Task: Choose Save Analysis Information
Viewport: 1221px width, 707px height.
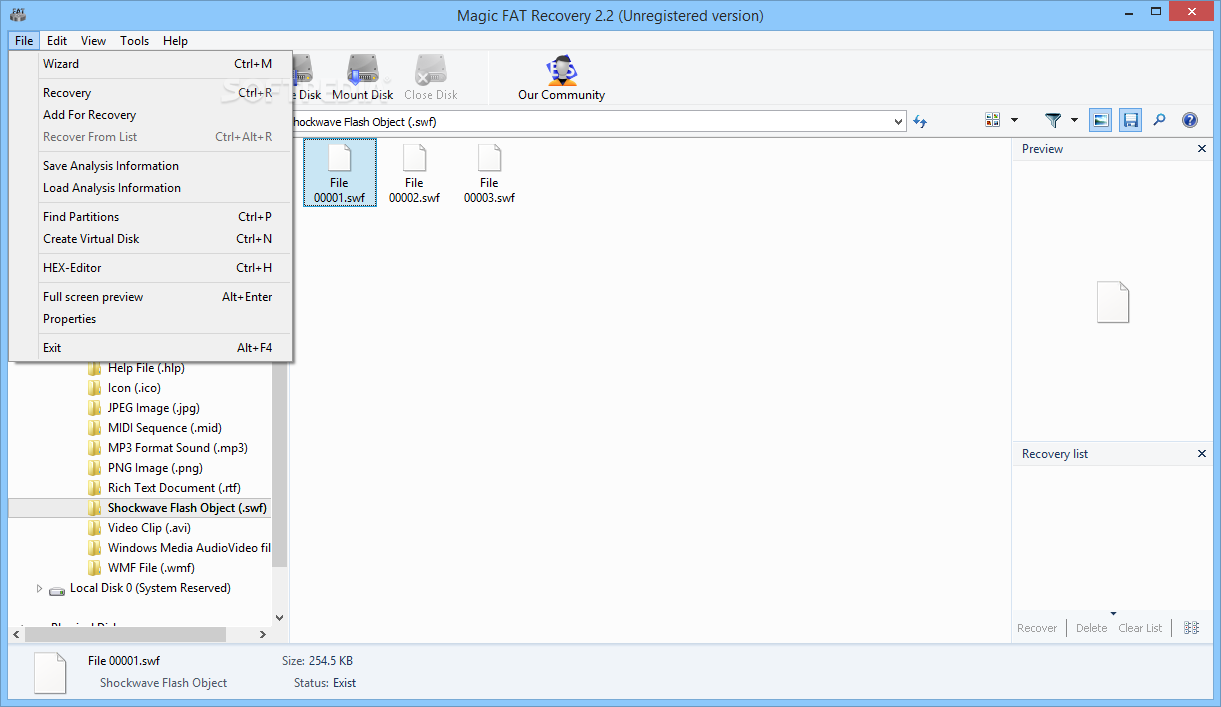Action: point(150,166)
